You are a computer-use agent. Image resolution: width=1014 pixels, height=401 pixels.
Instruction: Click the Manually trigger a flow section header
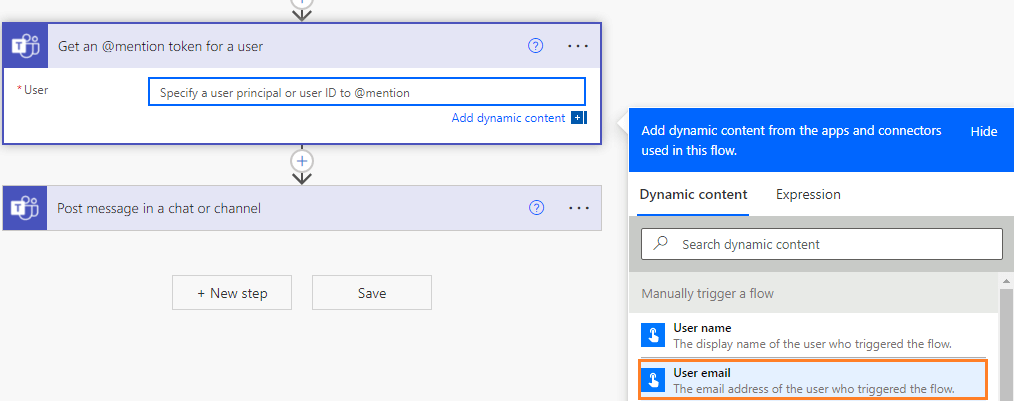[814, 294]
